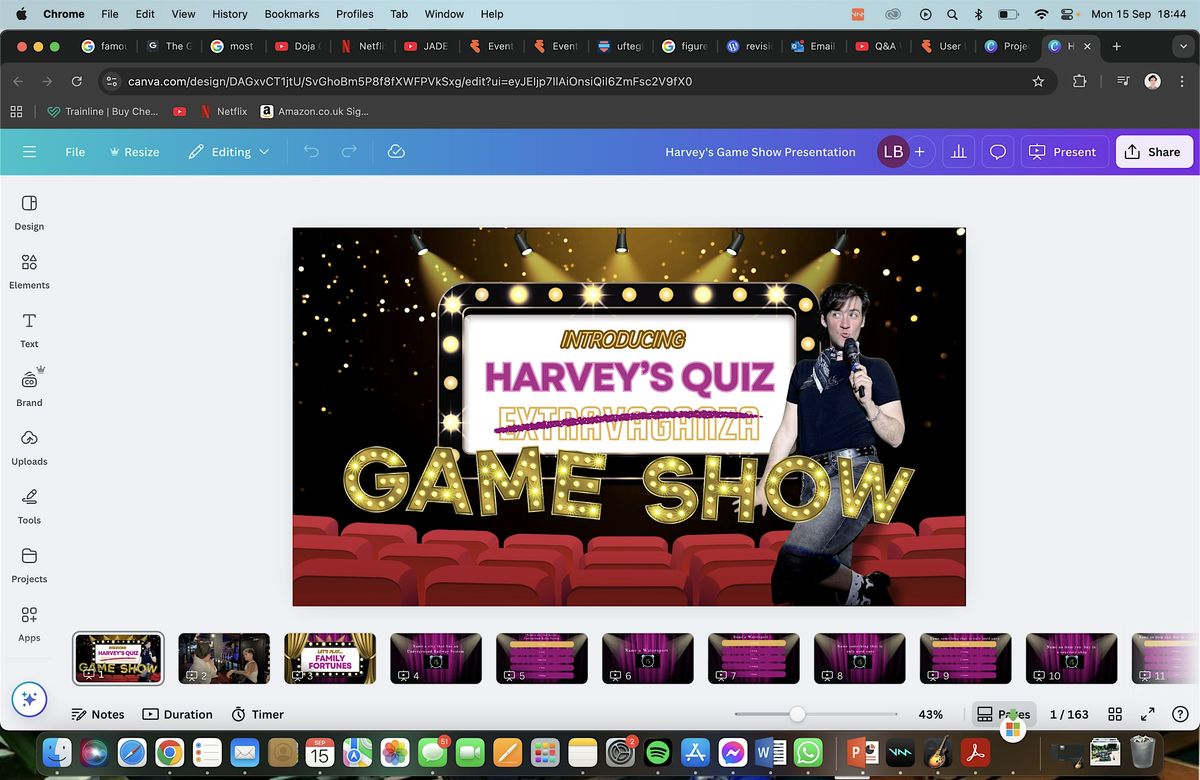Open the Chrome menu in the menu bar
Viewport: 1200px width, 780px height.
tap(63, 14)
